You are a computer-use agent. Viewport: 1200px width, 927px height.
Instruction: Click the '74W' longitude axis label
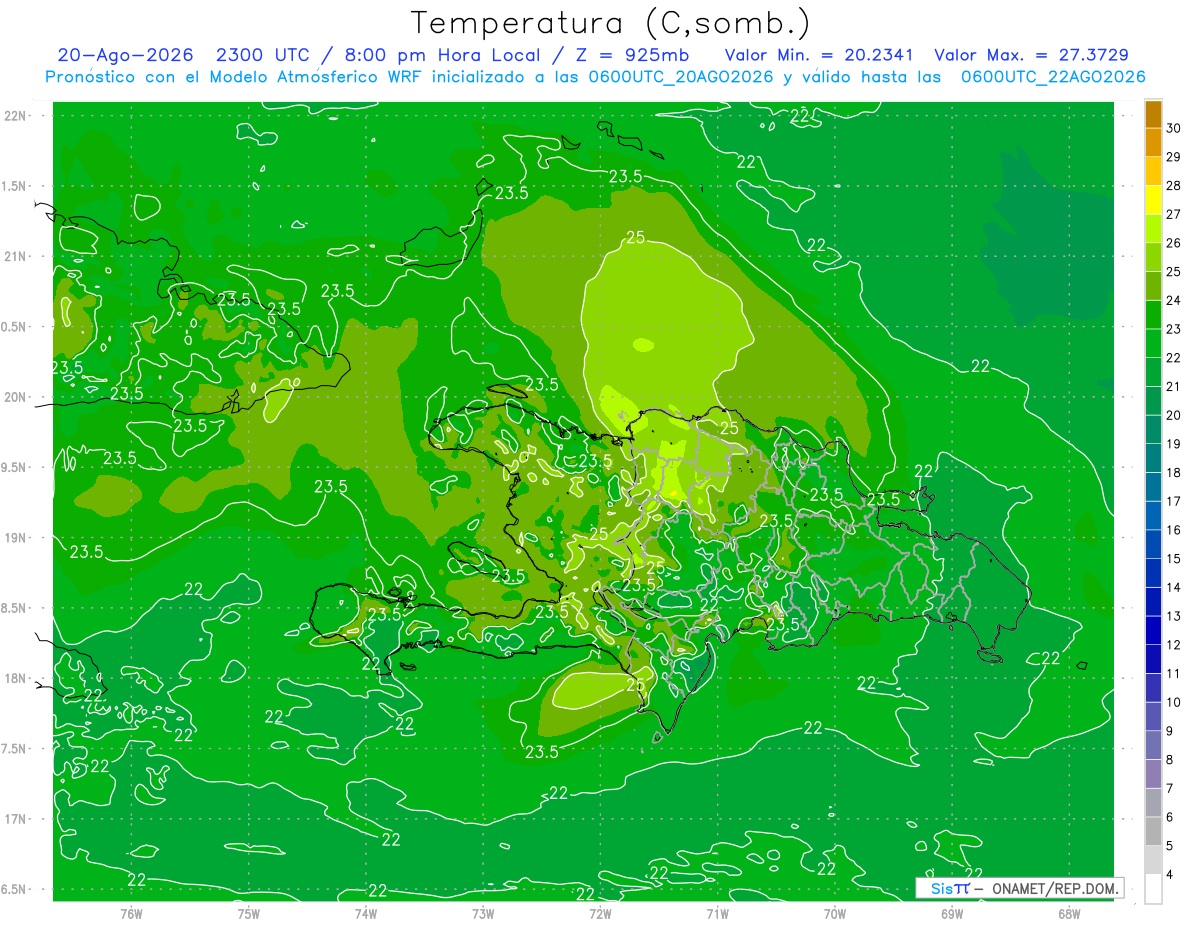pos(366,913)
